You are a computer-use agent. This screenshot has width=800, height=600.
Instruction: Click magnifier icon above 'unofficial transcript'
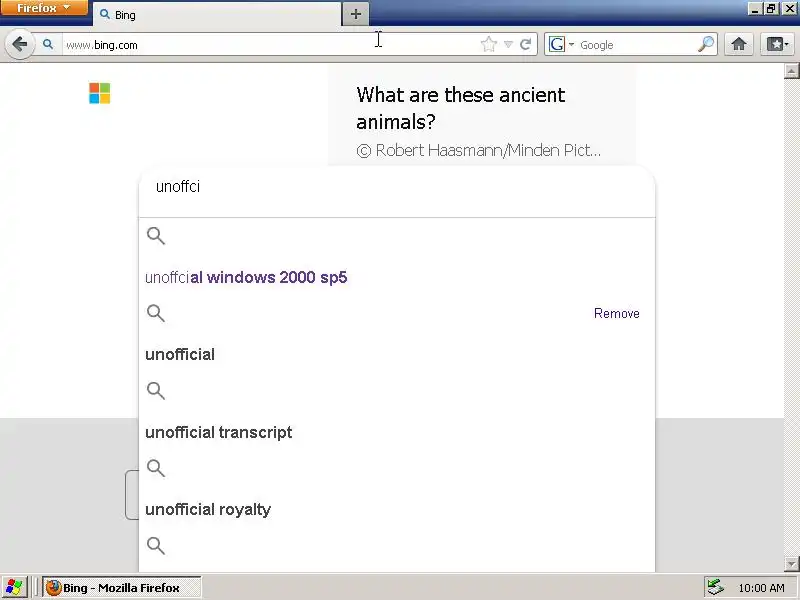click(x=156, y=391)
